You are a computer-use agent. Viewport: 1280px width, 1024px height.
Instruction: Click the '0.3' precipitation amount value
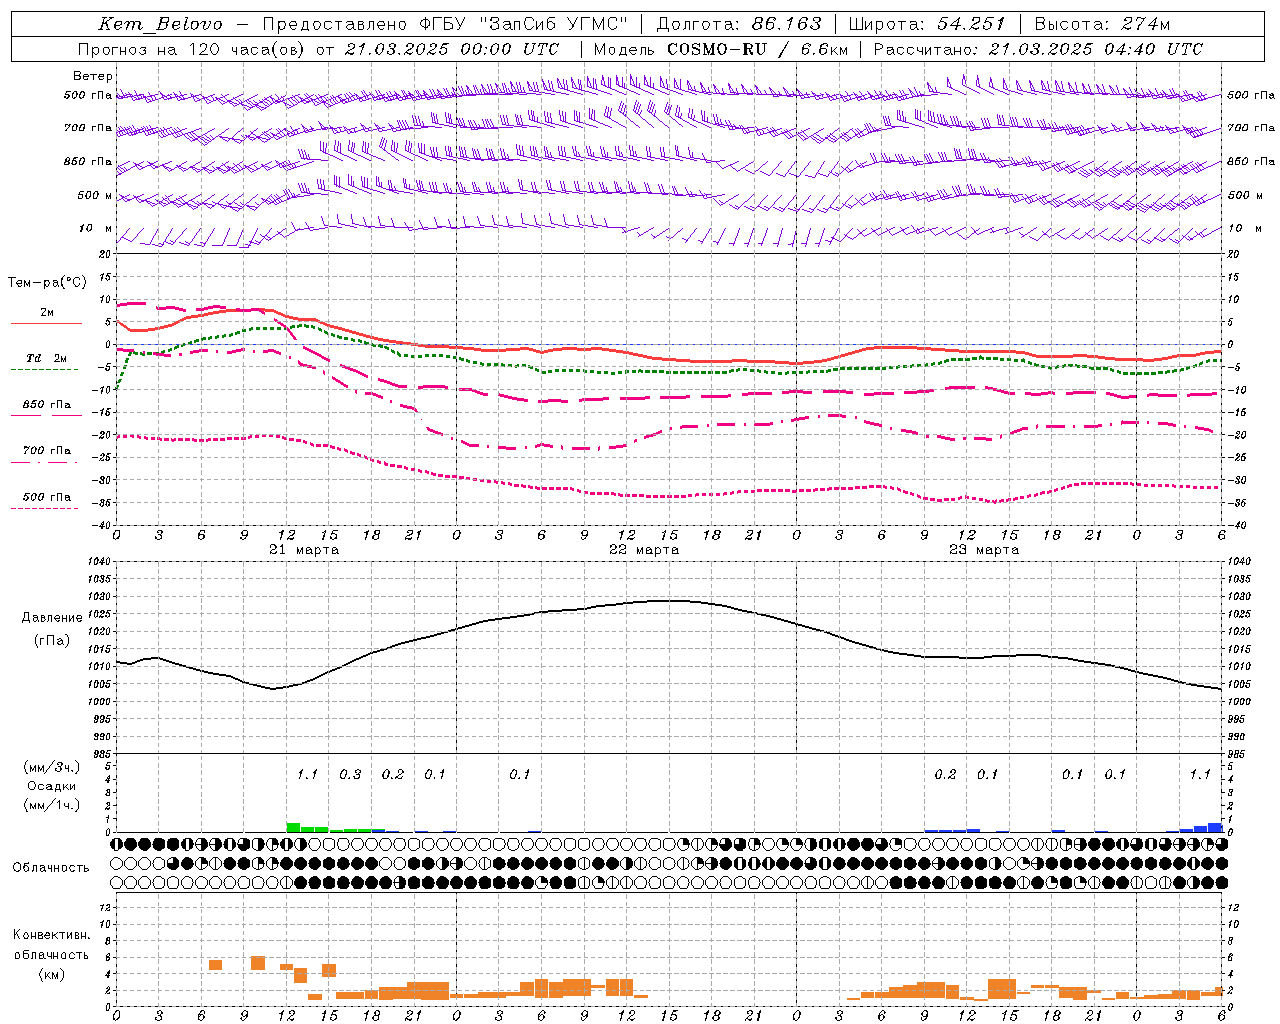tap(350, 775)
